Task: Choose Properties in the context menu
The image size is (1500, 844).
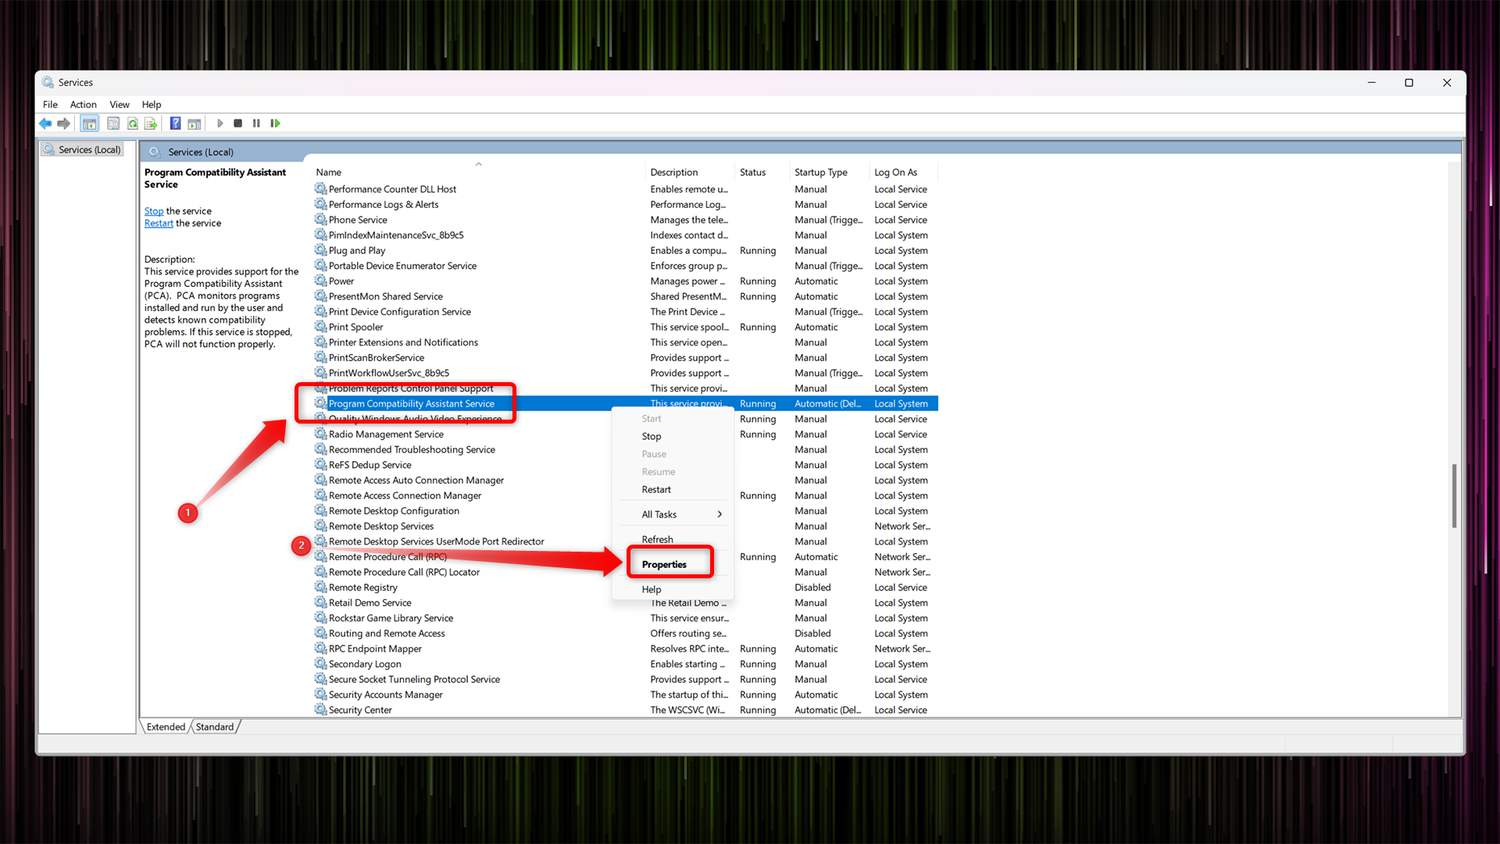Action: (x=673, y=564)
